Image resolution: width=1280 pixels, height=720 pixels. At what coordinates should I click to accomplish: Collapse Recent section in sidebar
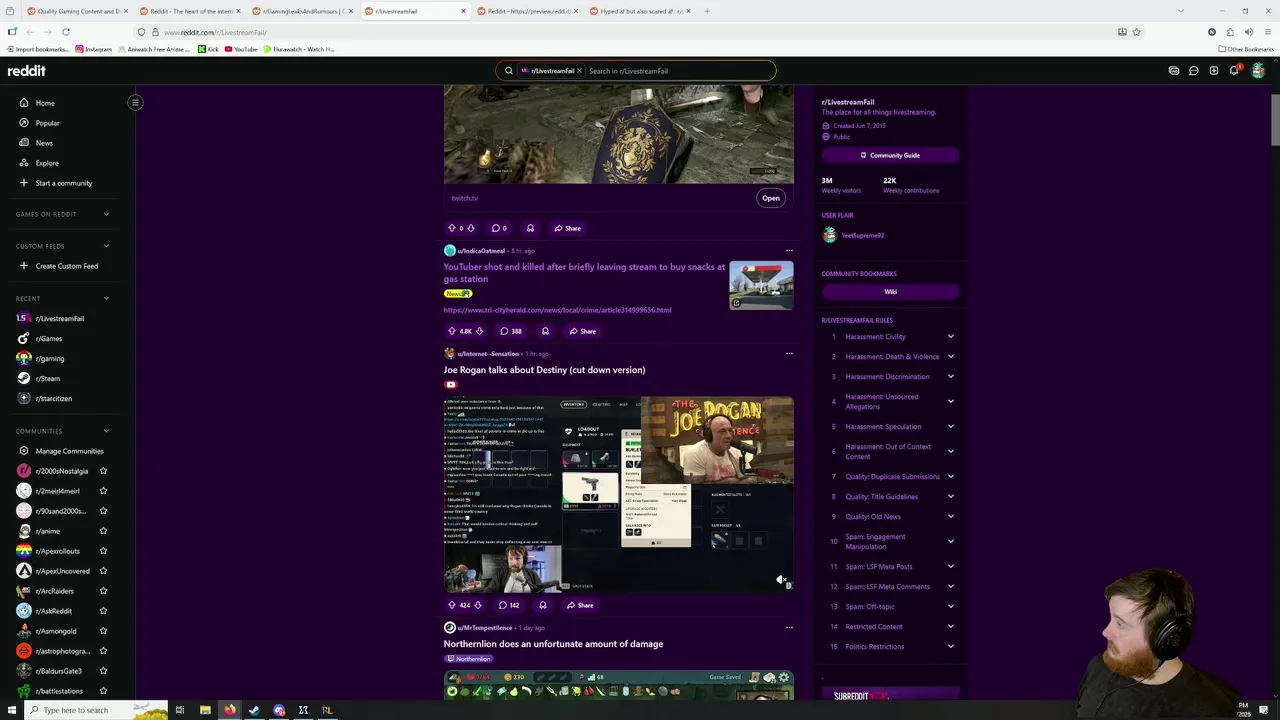106,298
